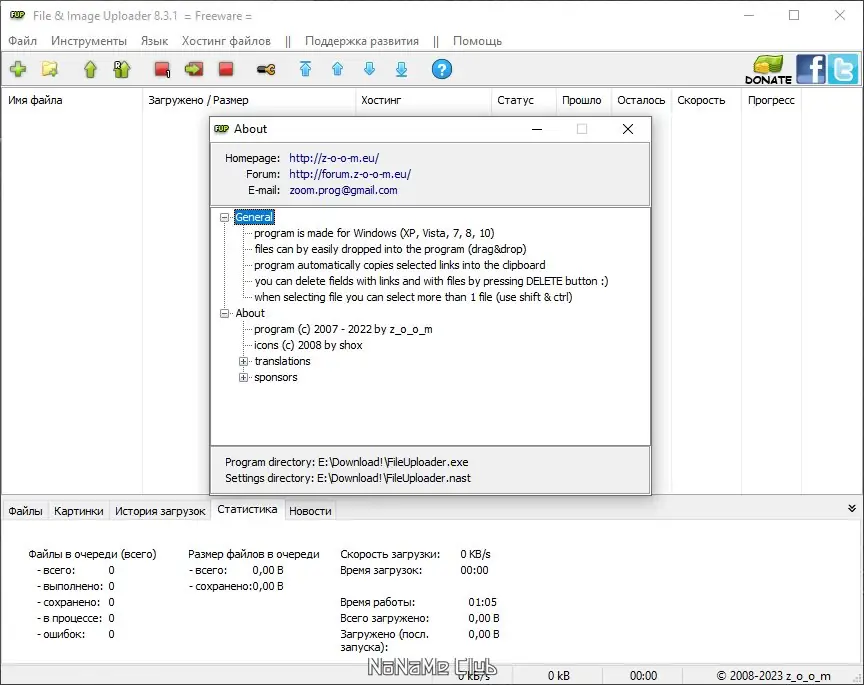864x685 pixels.
Task: Select 'icons (c) 2008 by shox' row
Action: point(308,345)
